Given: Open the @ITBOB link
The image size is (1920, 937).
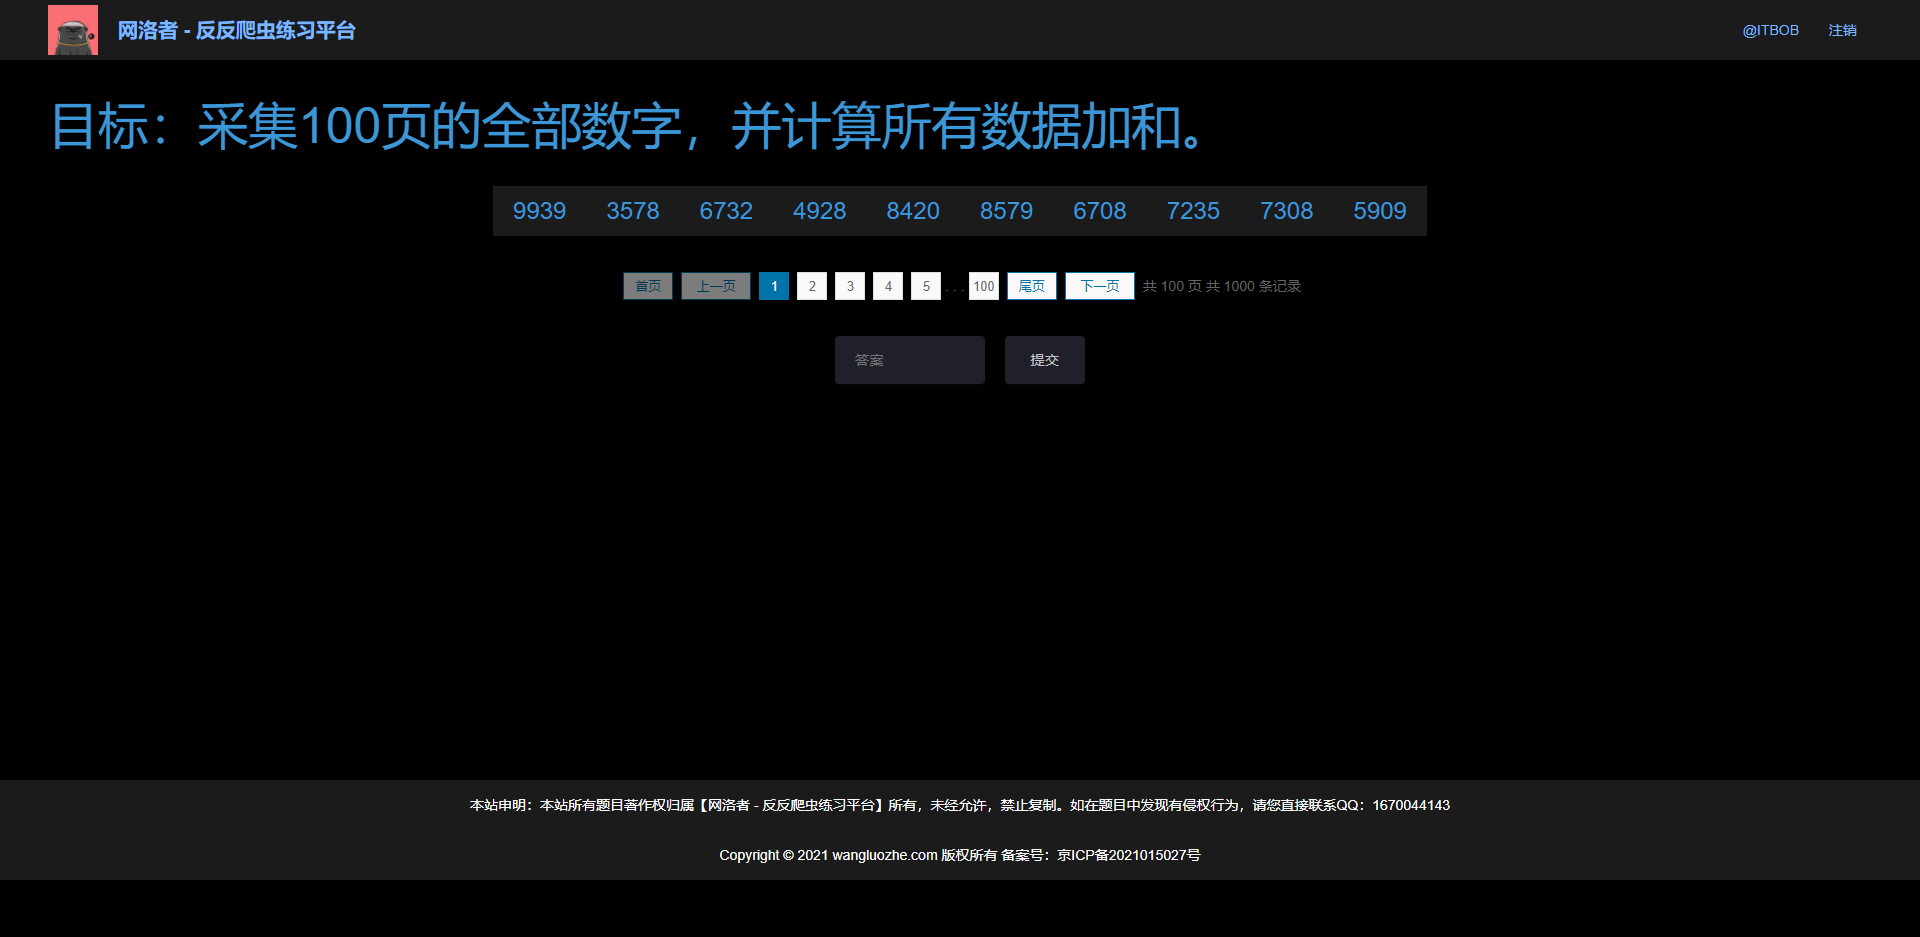Looking at the screenshot, I should pyautogui.click(x=1770, y=30).
